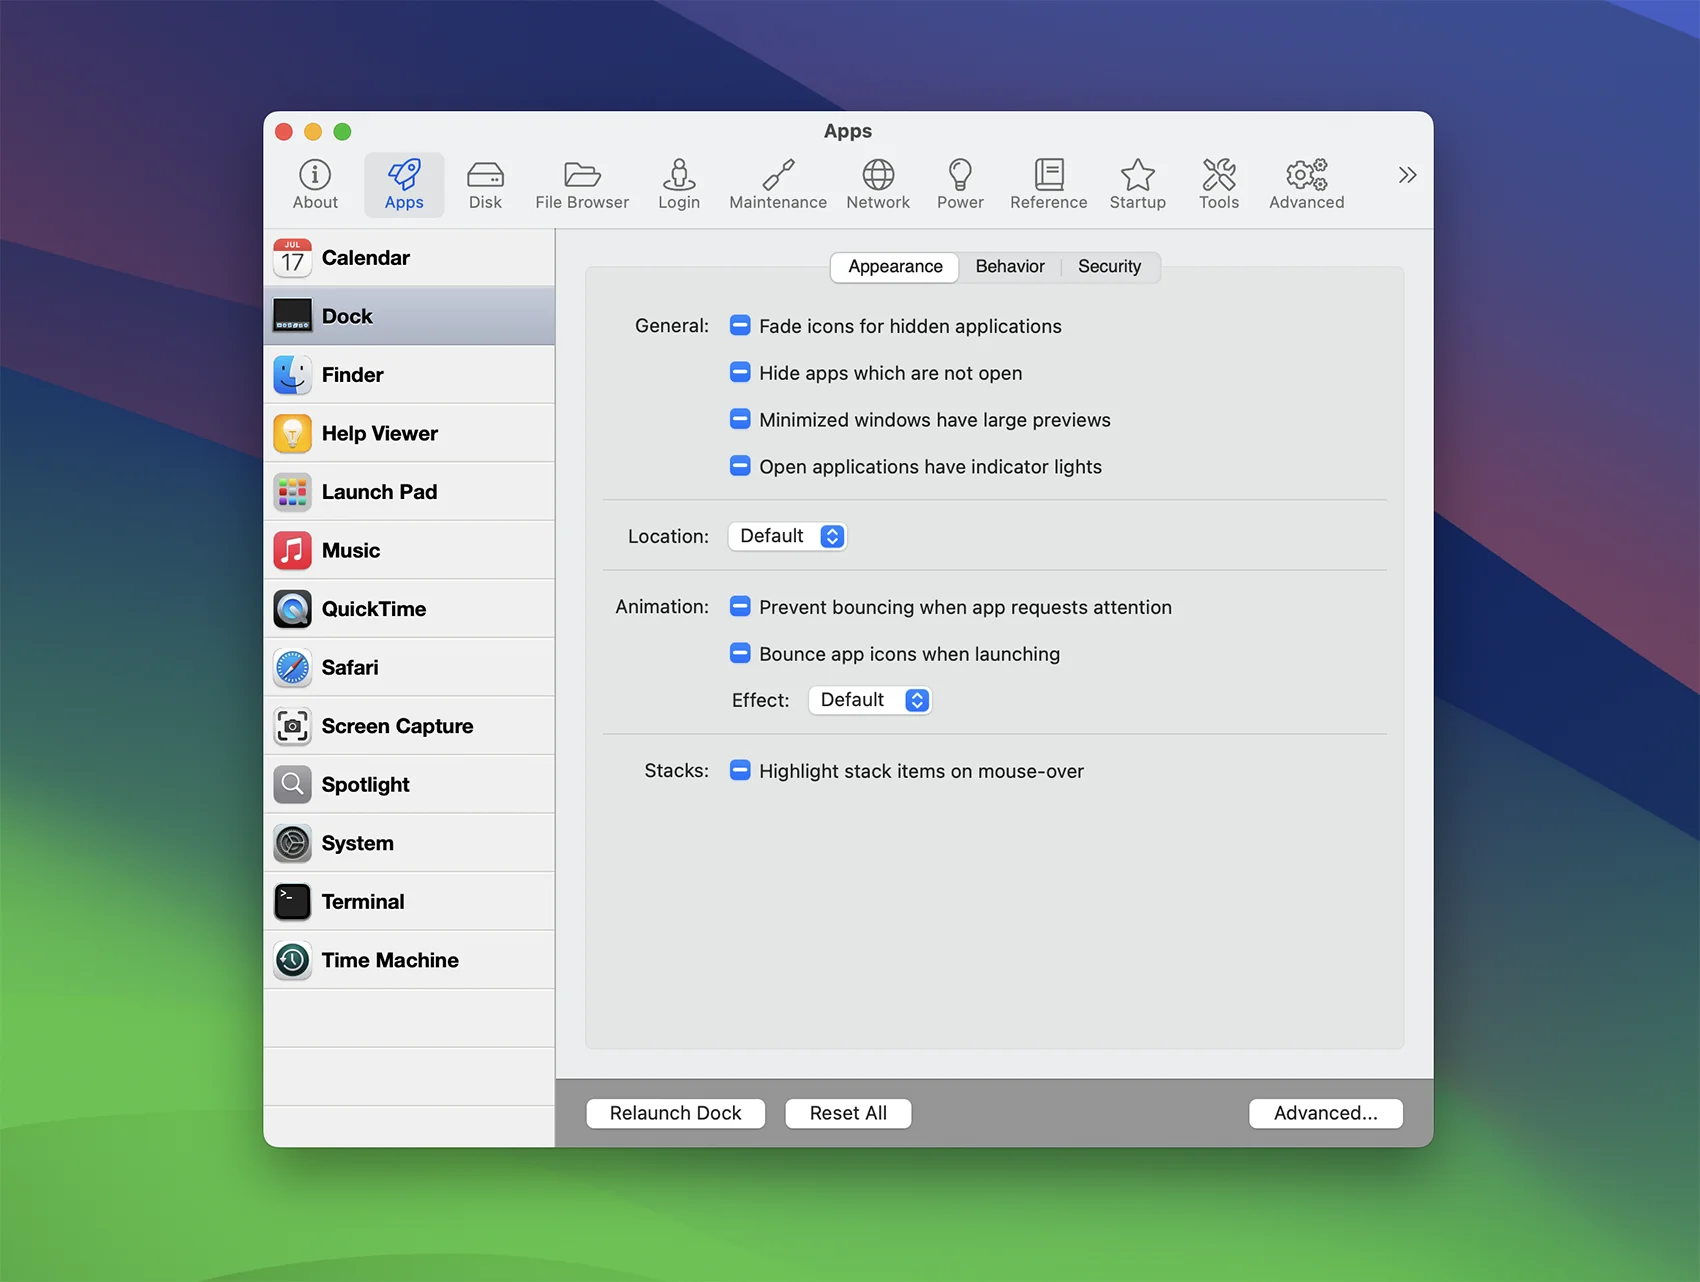Image resolution: width=1700 pixels, height=1282 pixels.
Task: Switch to the Behavior tab
Action: tap(1010, 267)
